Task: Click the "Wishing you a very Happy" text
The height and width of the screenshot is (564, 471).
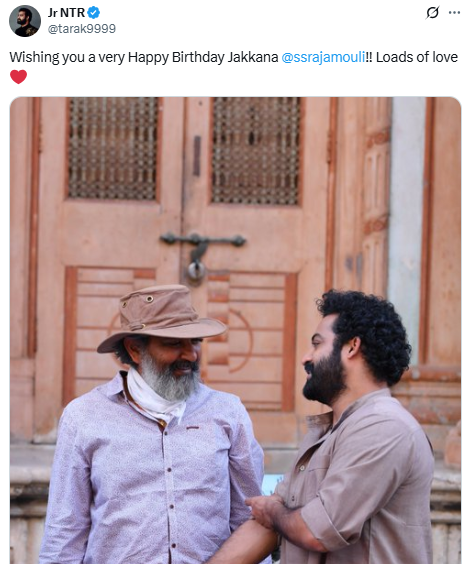Action: 89,57
